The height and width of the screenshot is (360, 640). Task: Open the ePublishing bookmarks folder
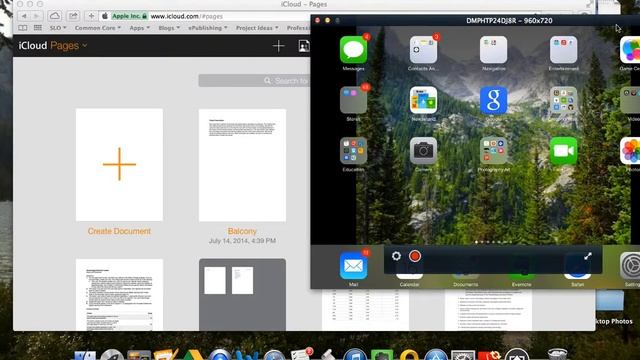207,28
